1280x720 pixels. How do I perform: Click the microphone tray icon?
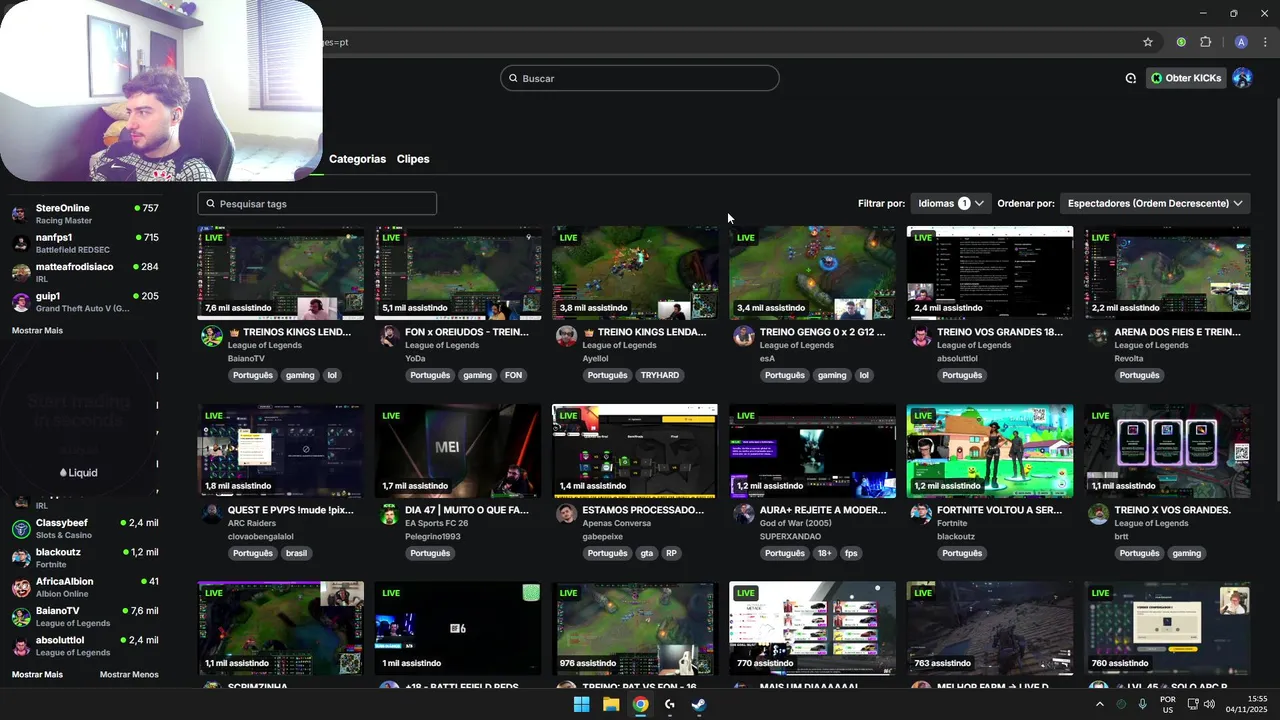tap(1142, 705)
